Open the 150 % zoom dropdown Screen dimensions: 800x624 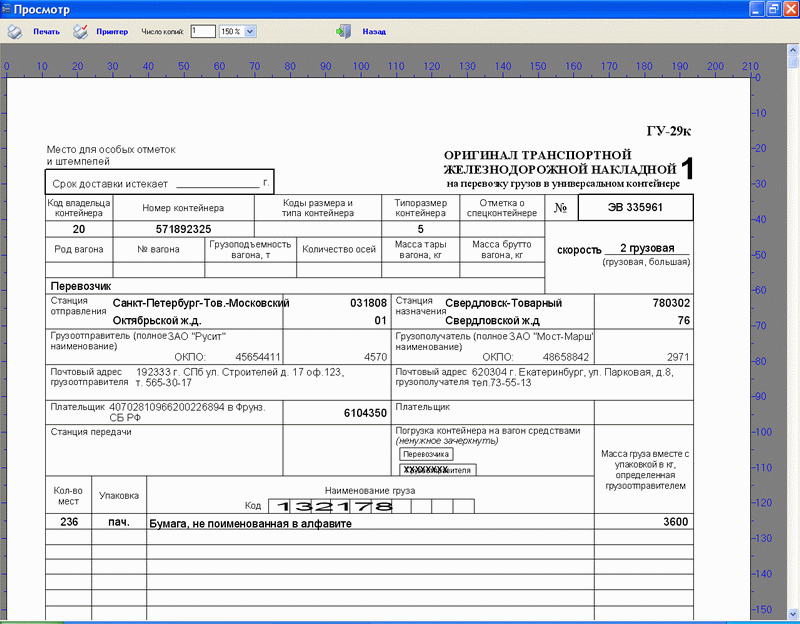pos(250,32)
